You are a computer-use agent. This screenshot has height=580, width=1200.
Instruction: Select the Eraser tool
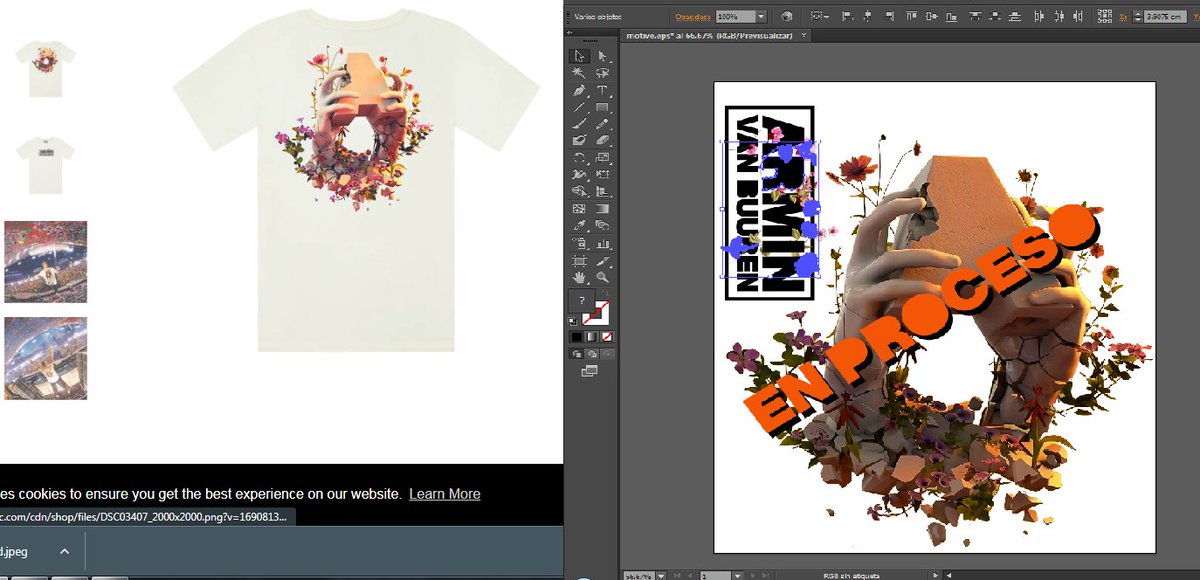coord(602,141)
